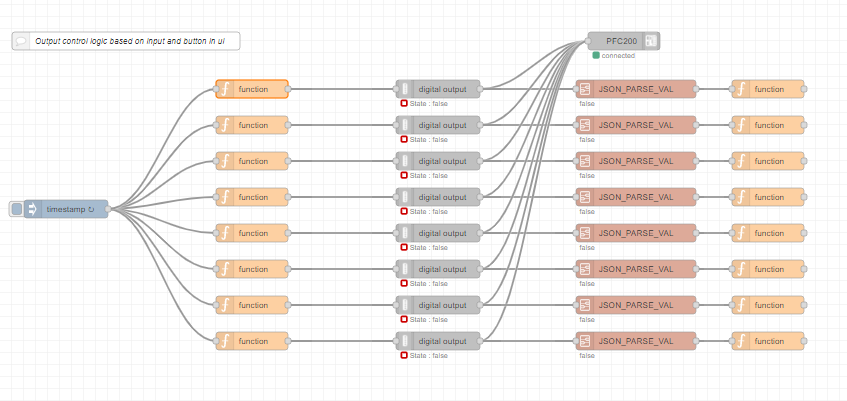Select the rightmost function node in the first row
This screenshot has width=847, height=401.
pyautogui.click(x=768, y=89)
